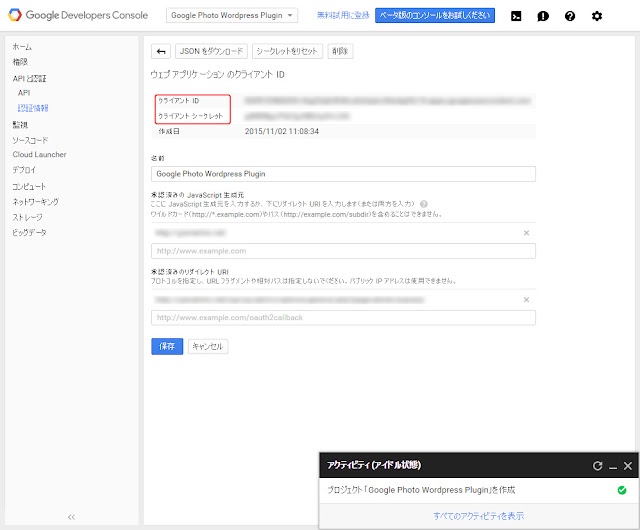Select ストレージ in the sidebar
This screenshot has width=640, height=530.
(27, 217)
